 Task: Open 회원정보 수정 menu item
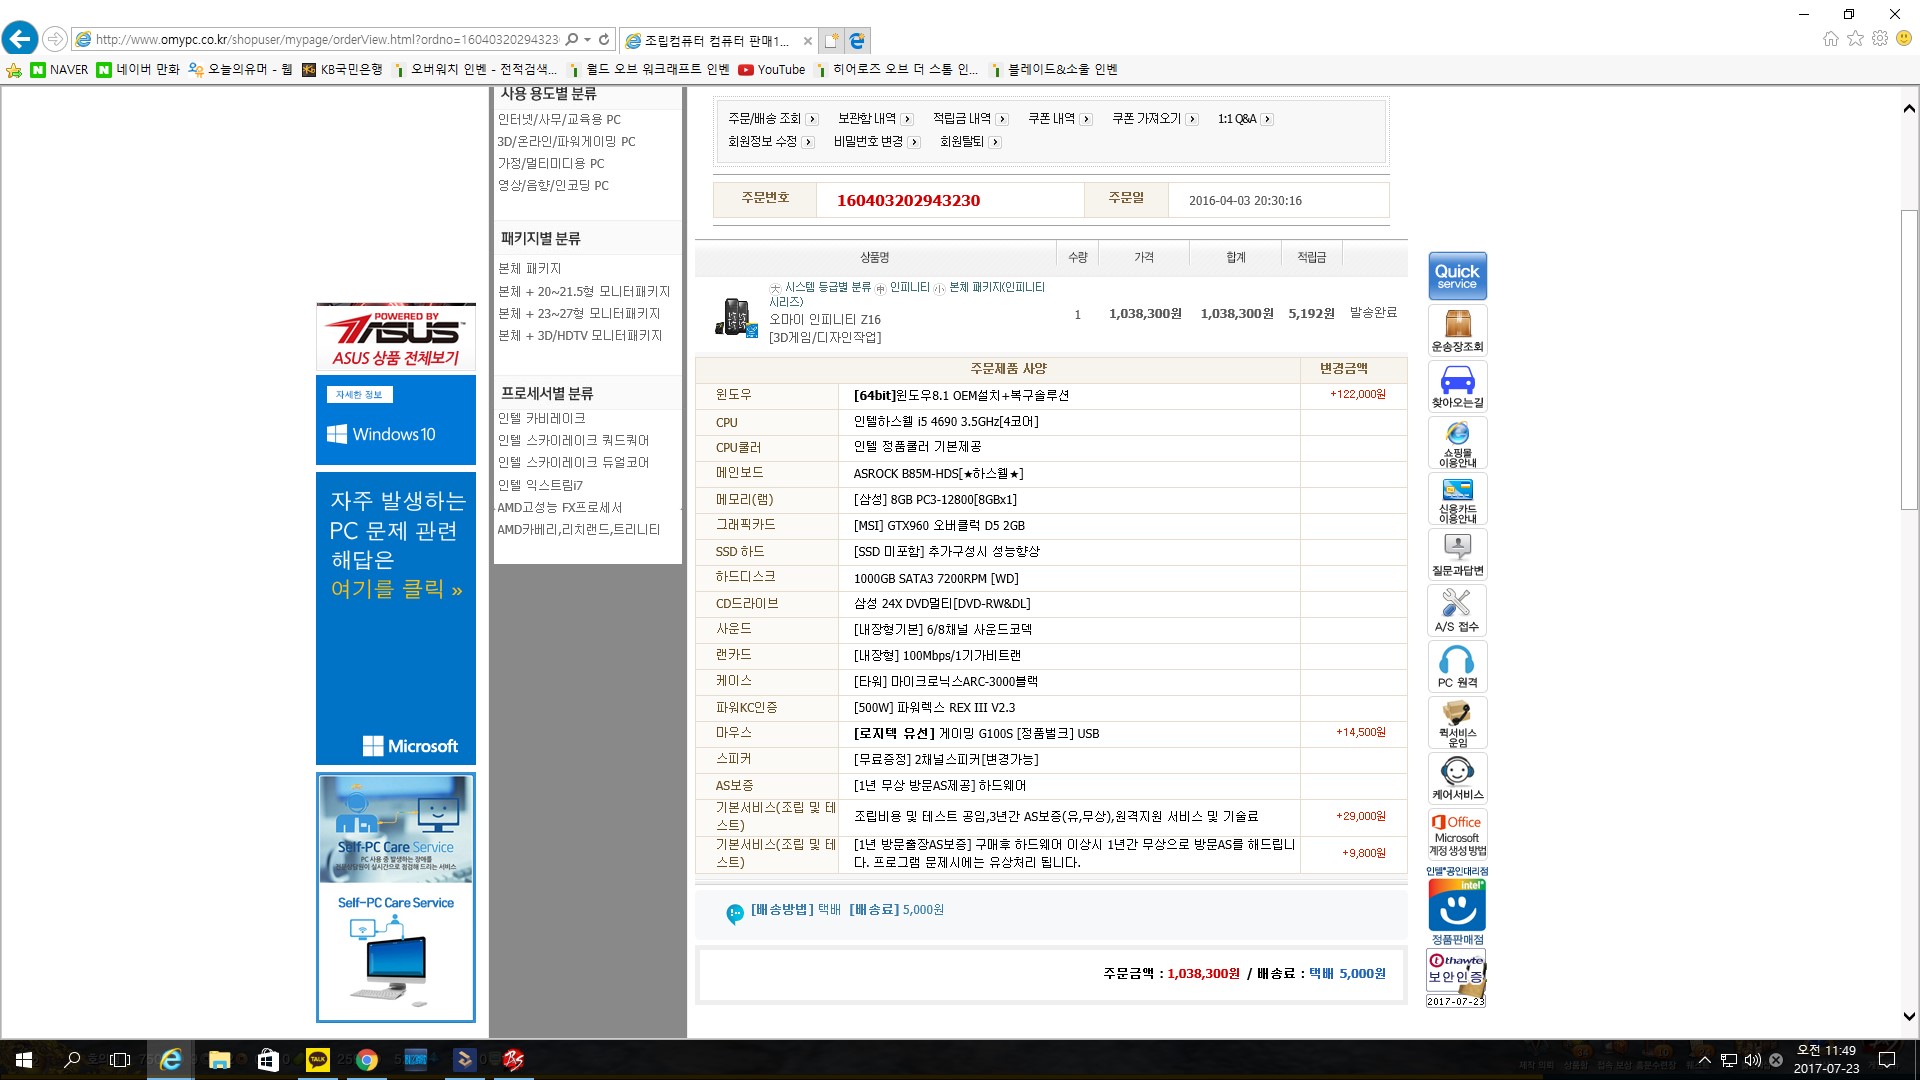click(x=771, y=142)
